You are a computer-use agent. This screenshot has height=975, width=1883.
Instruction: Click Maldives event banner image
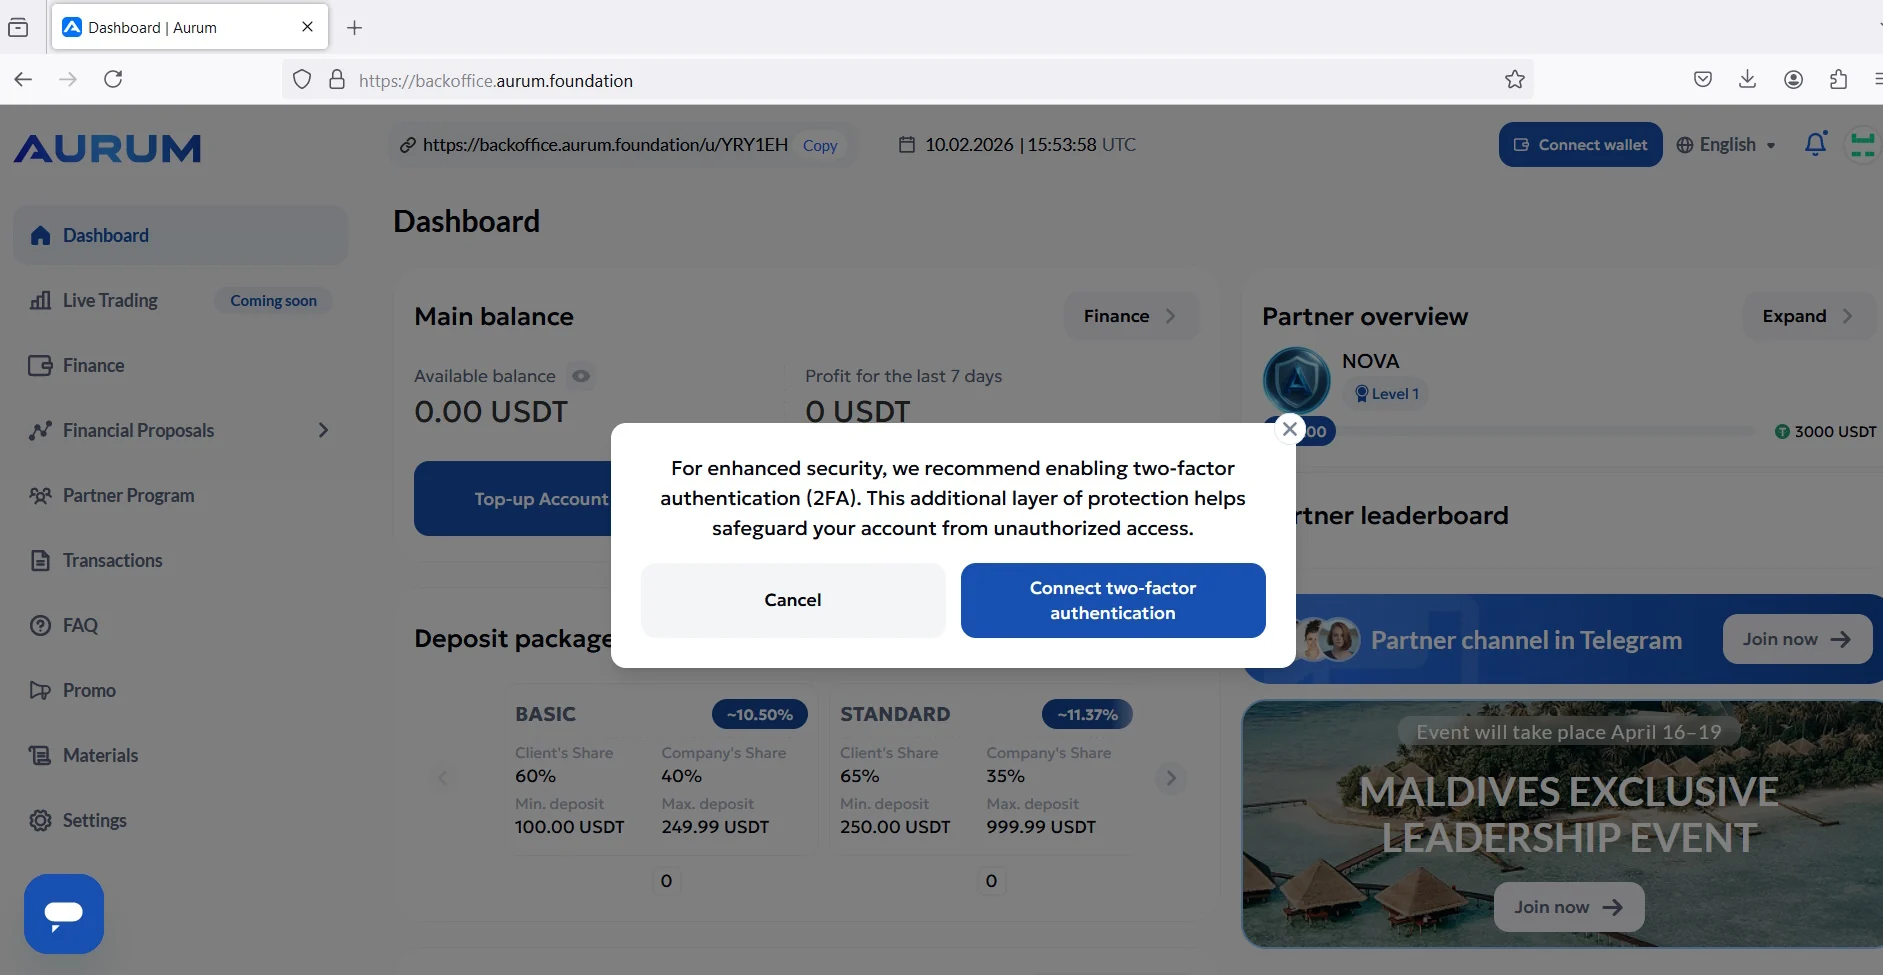click(1563, 824)
